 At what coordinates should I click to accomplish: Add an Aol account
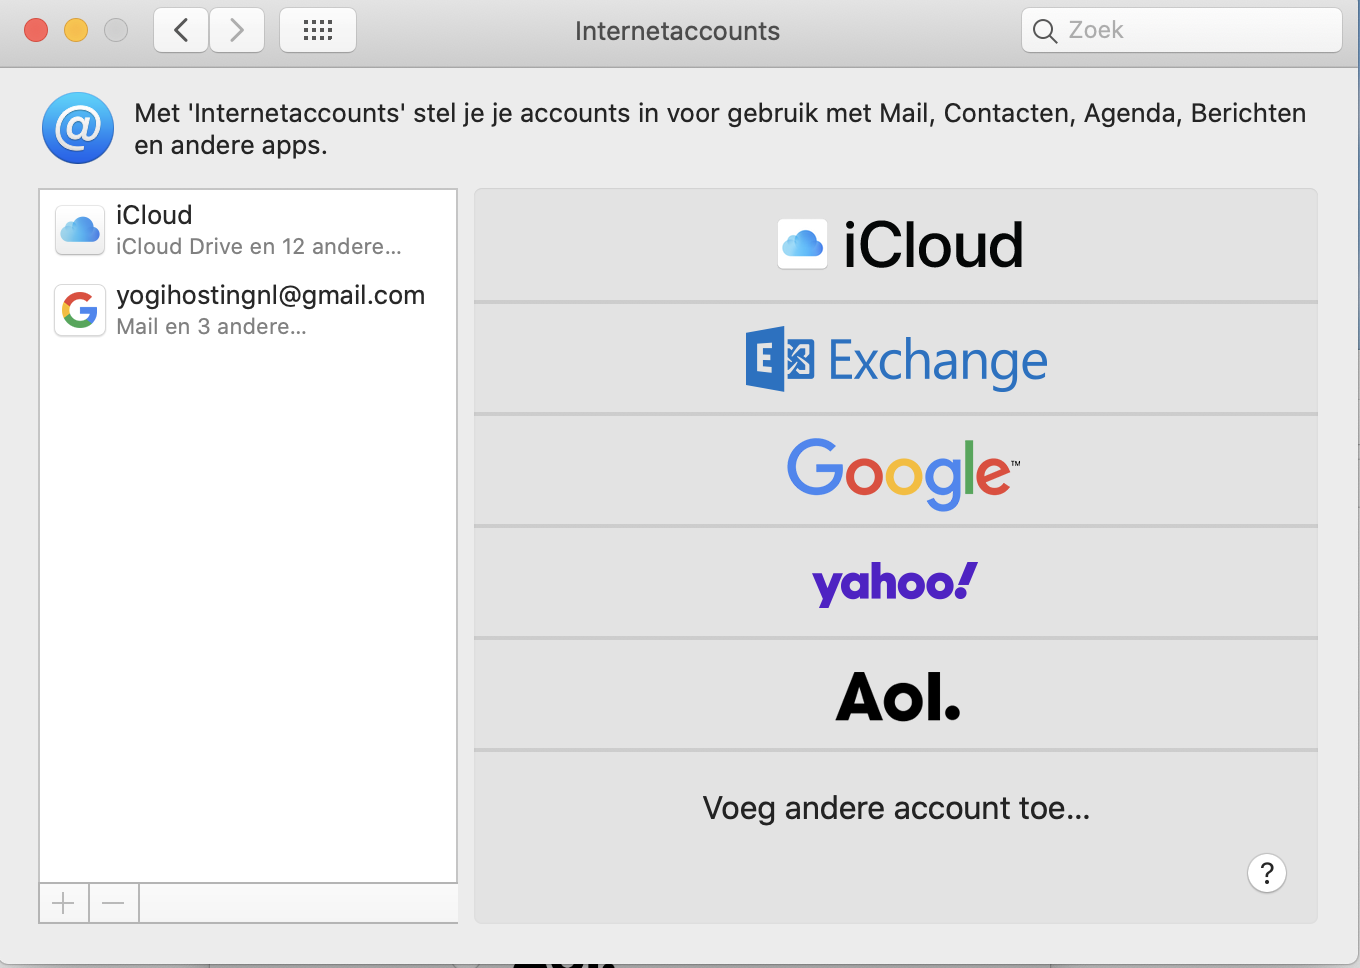click(x=896, y=695)
